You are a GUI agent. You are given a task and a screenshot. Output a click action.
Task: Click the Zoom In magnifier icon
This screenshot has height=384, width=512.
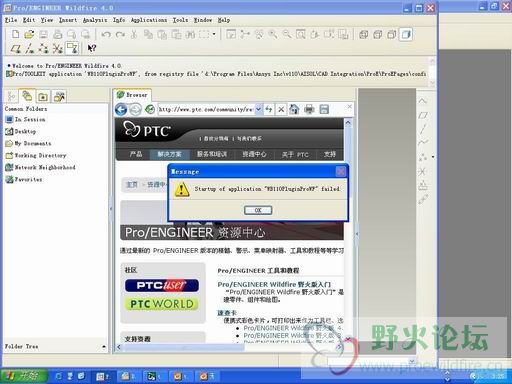(273, 34)
